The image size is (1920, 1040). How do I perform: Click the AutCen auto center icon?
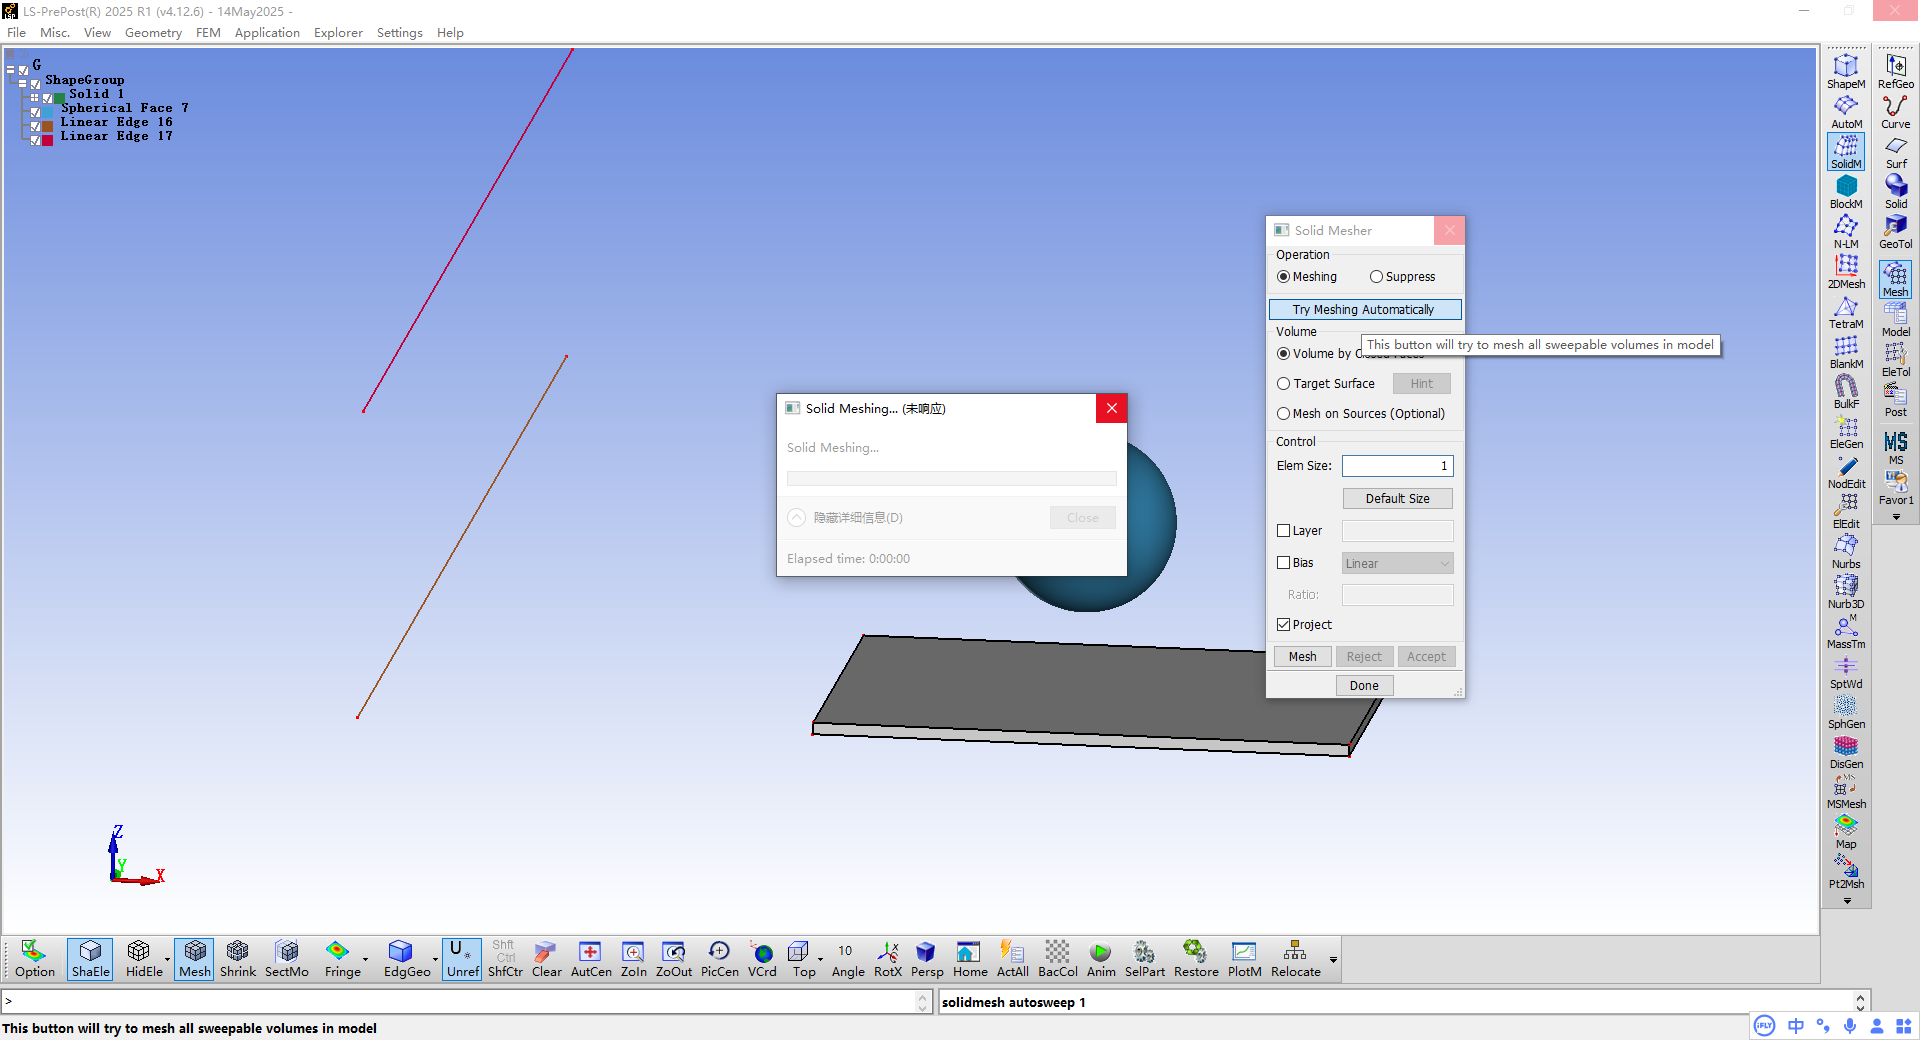[590, 958]
